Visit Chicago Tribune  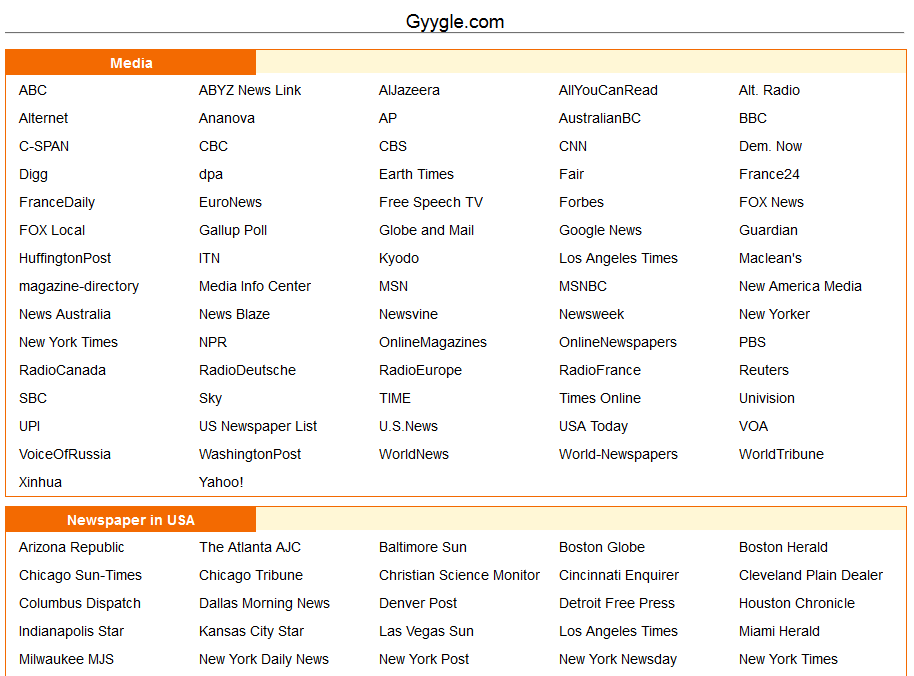point(251,575)
